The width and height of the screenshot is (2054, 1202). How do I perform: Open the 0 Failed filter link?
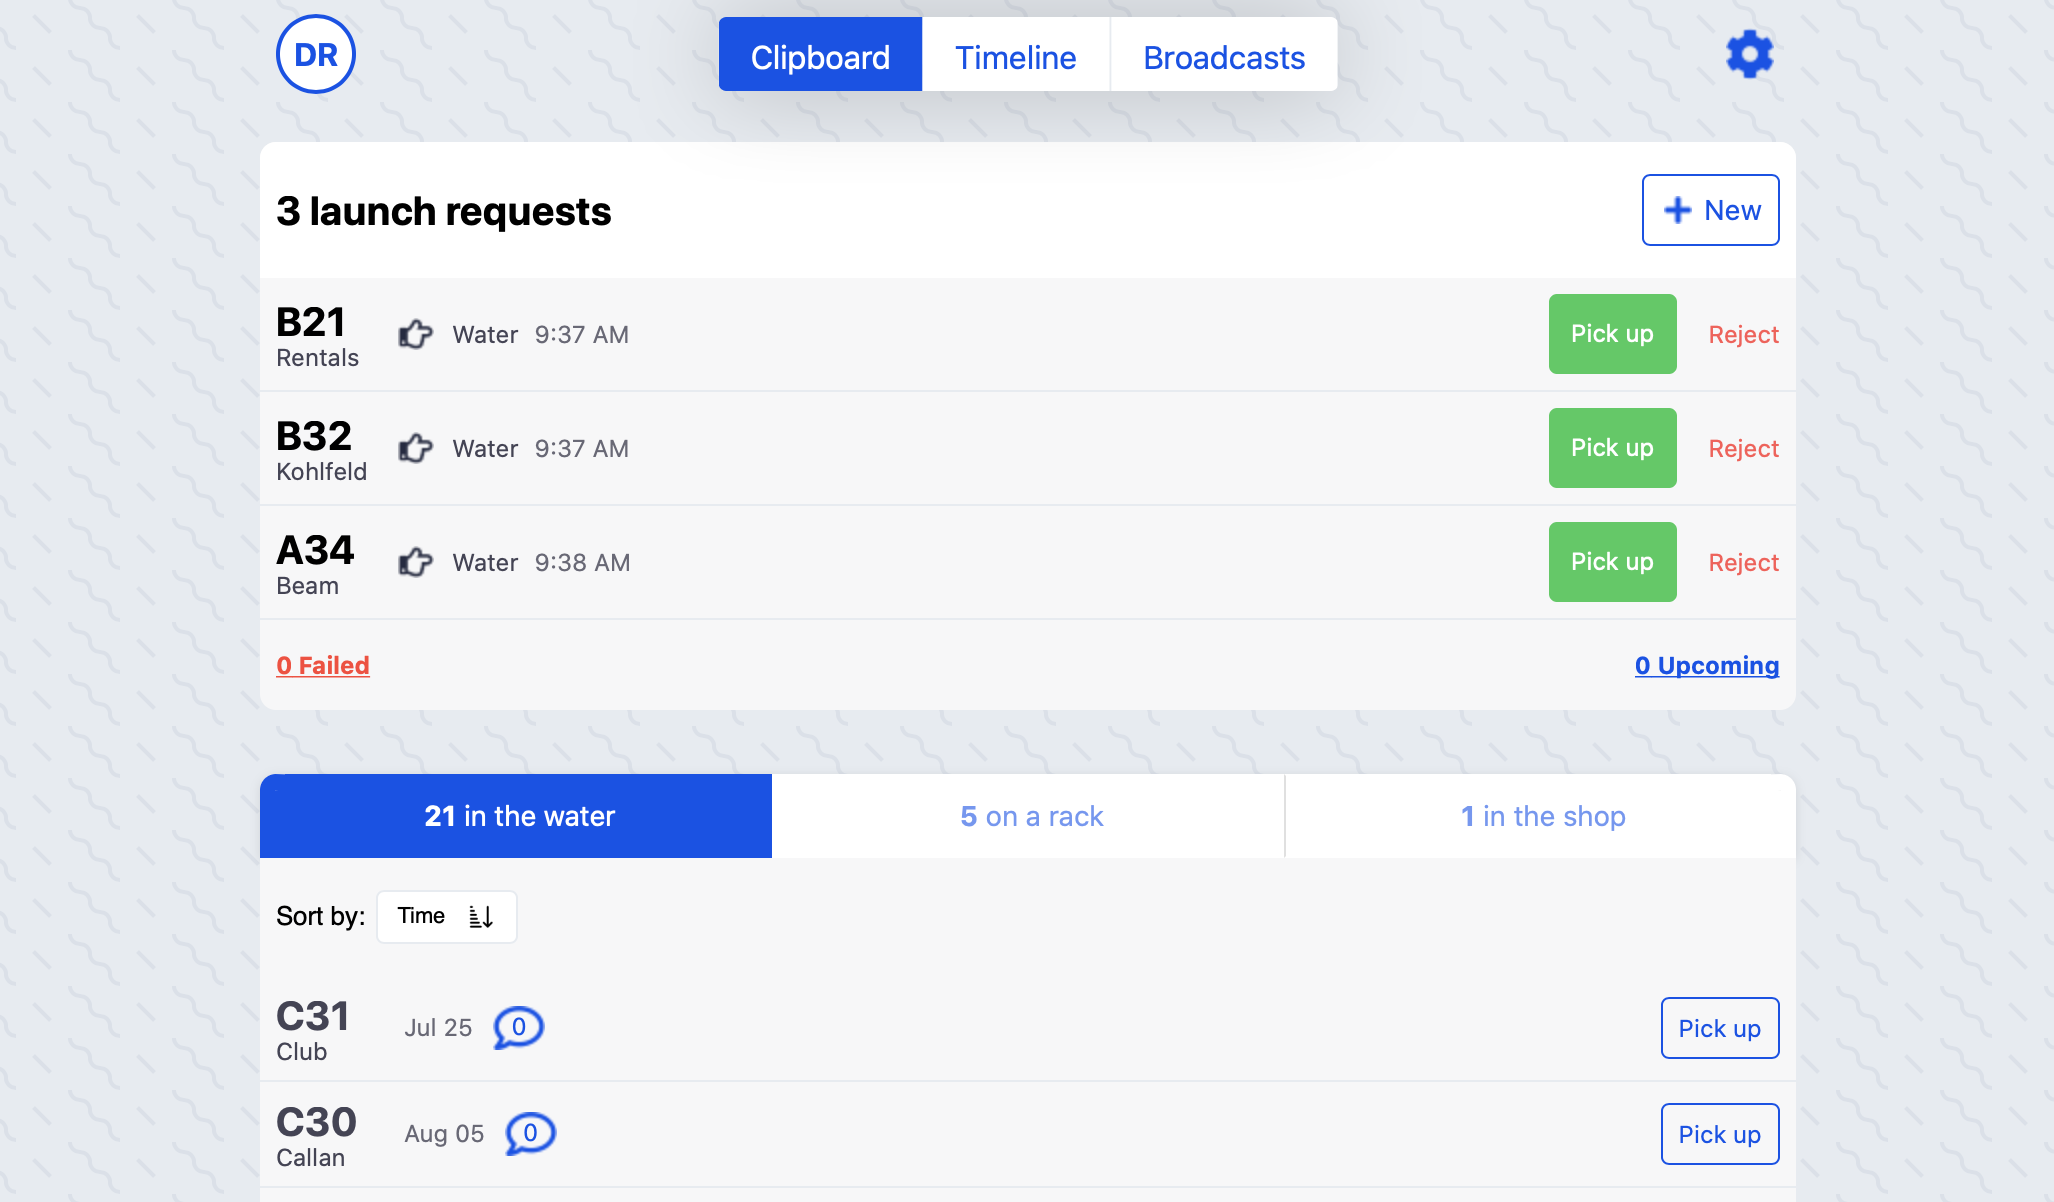pos(322,665)
